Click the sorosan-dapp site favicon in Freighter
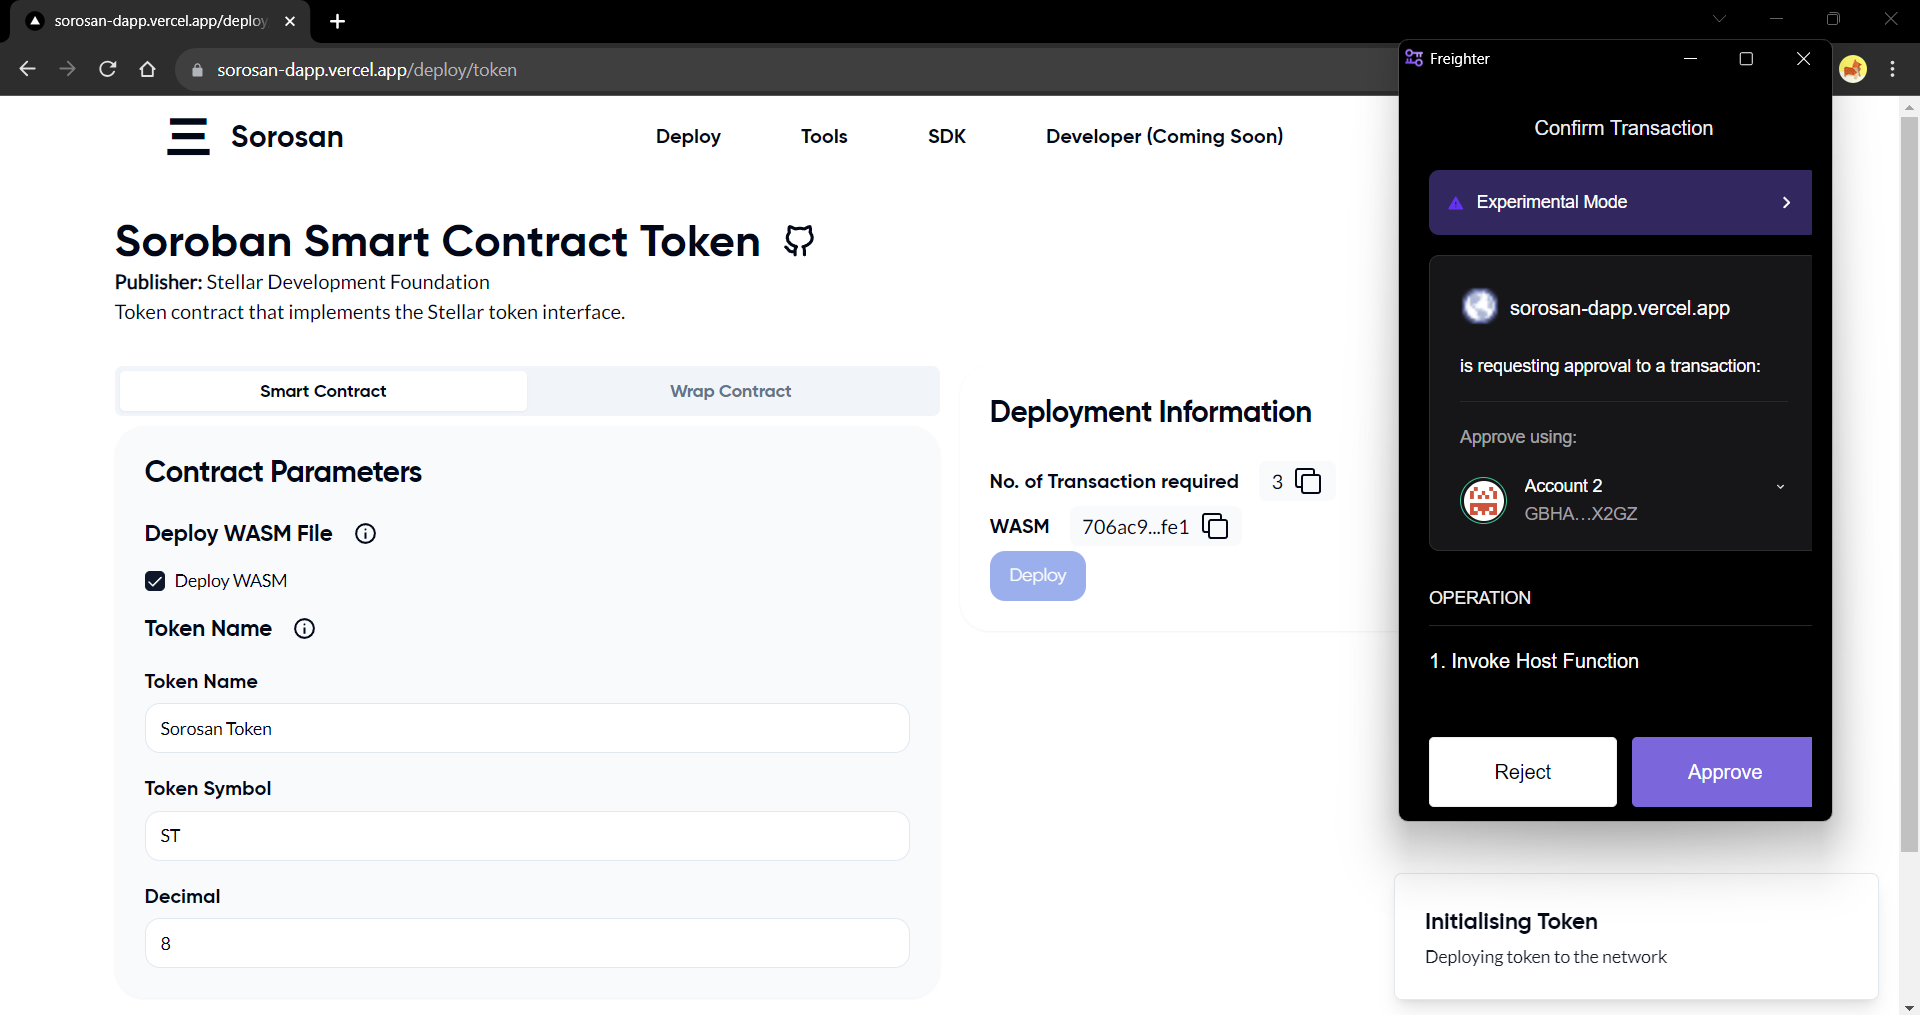 (1480, 306)
